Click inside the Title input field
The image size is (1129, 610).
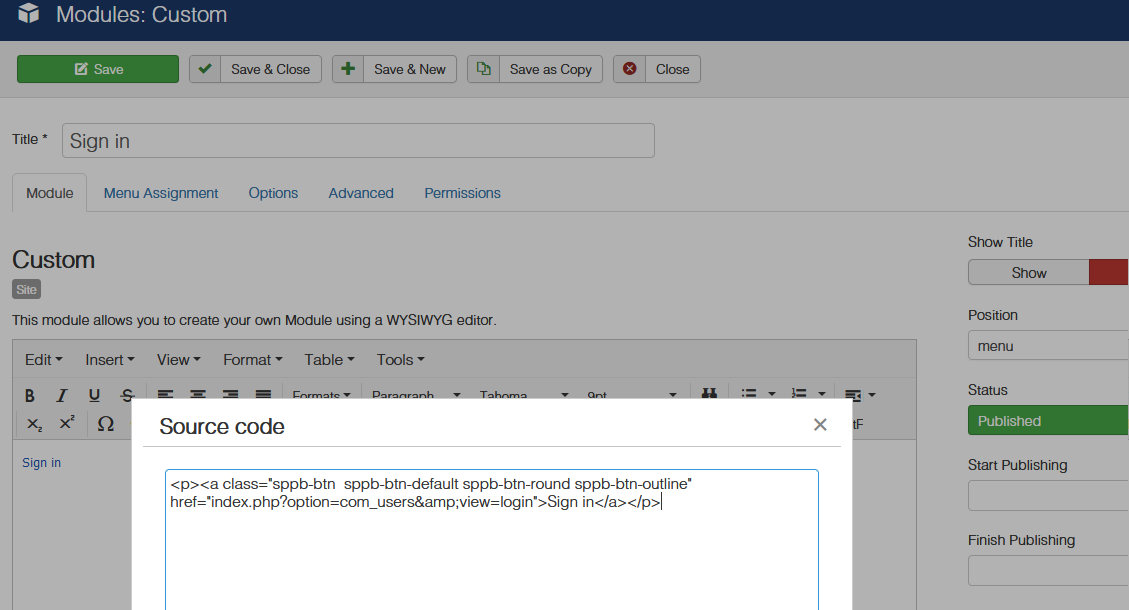click(358, 141)
